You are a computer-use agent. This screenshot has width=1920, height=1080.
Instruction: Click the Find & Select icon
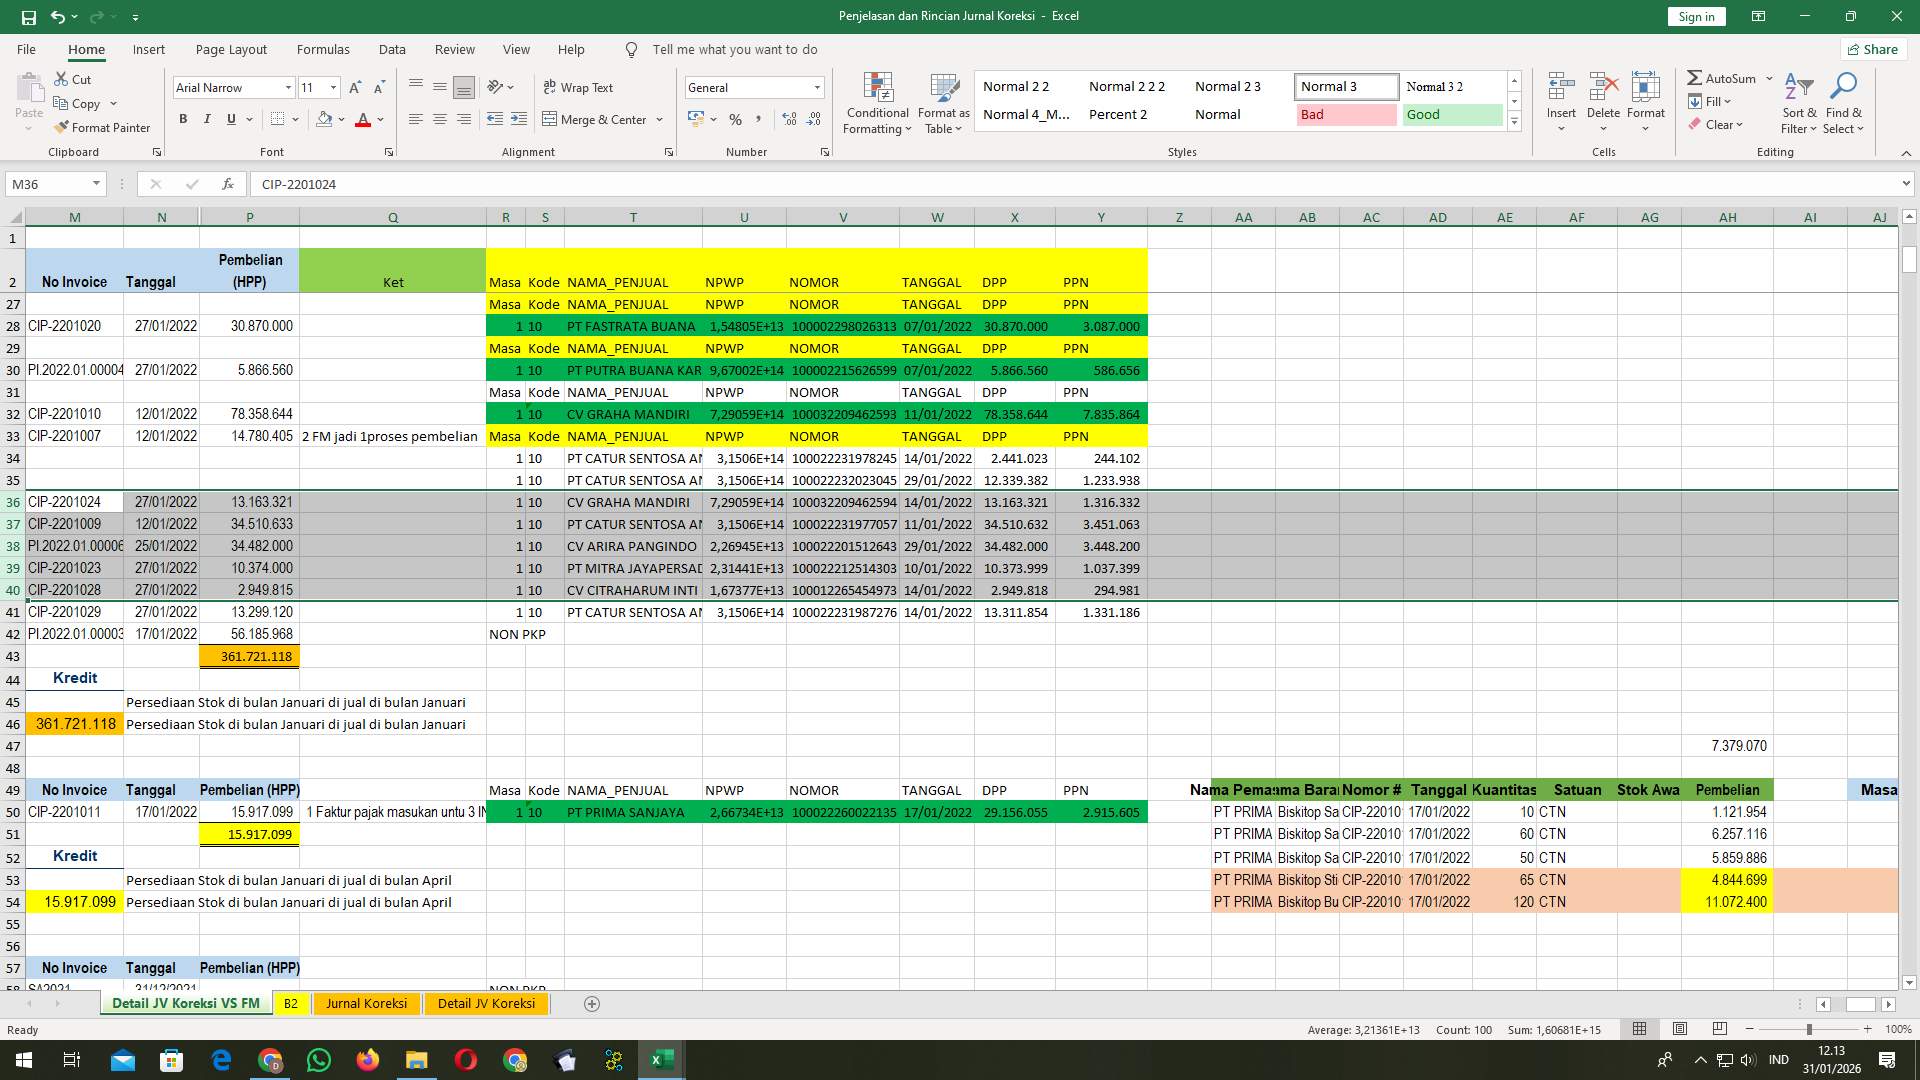(x=1843, y=101)
